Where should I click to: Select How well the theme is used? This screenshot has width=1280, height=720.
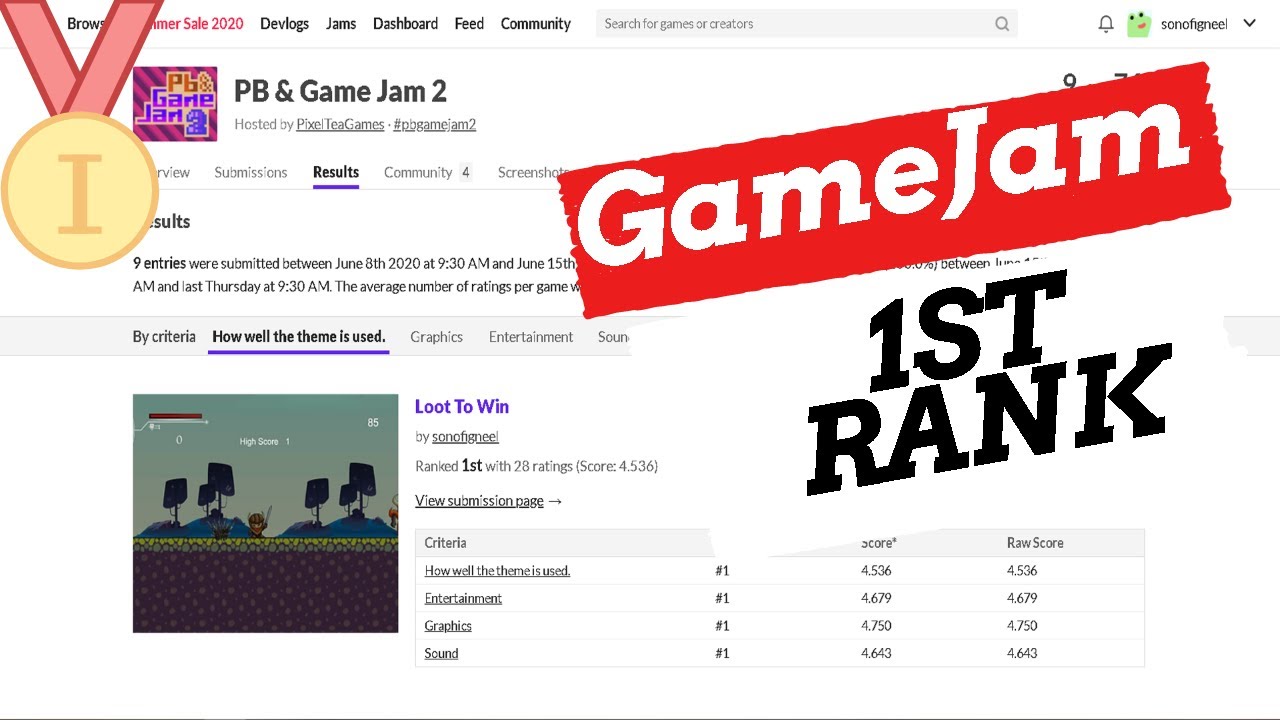click(299, 337)
